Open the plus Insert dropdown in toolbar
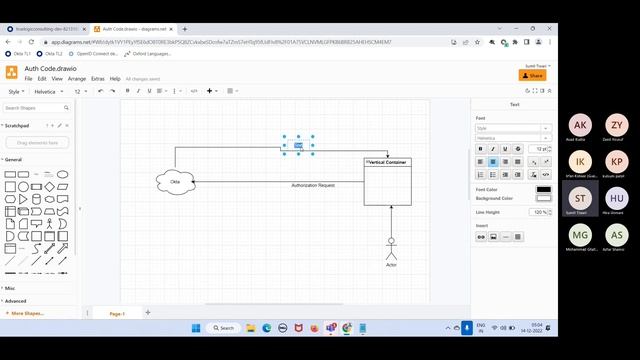640x360 pixels. tap(212, 91)
